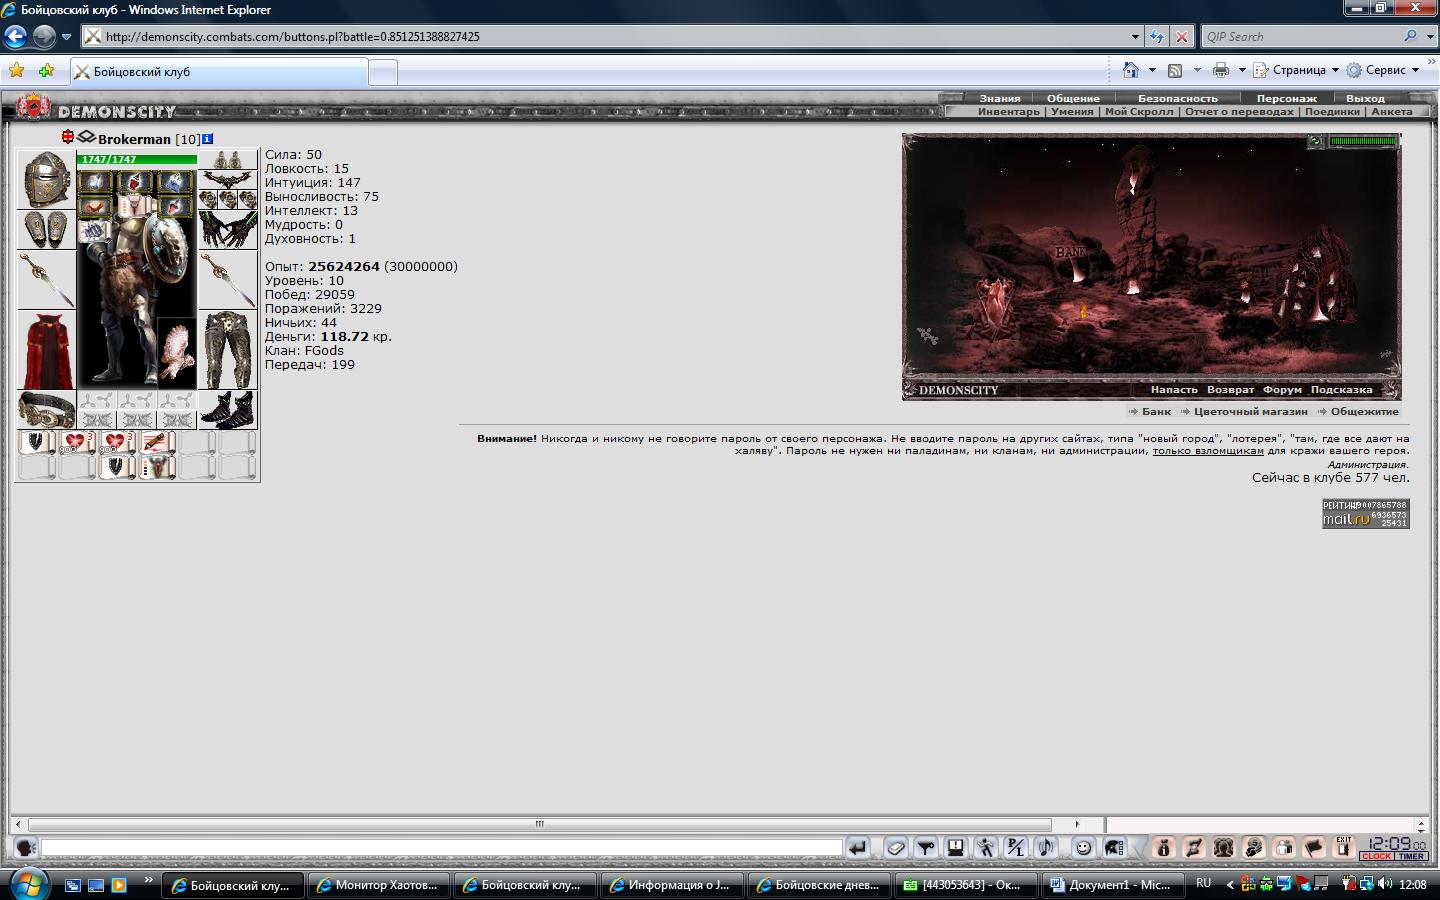This screenshot has height=900, width=1440.
Task: Click the Выход menu item
Action: 1365,98
